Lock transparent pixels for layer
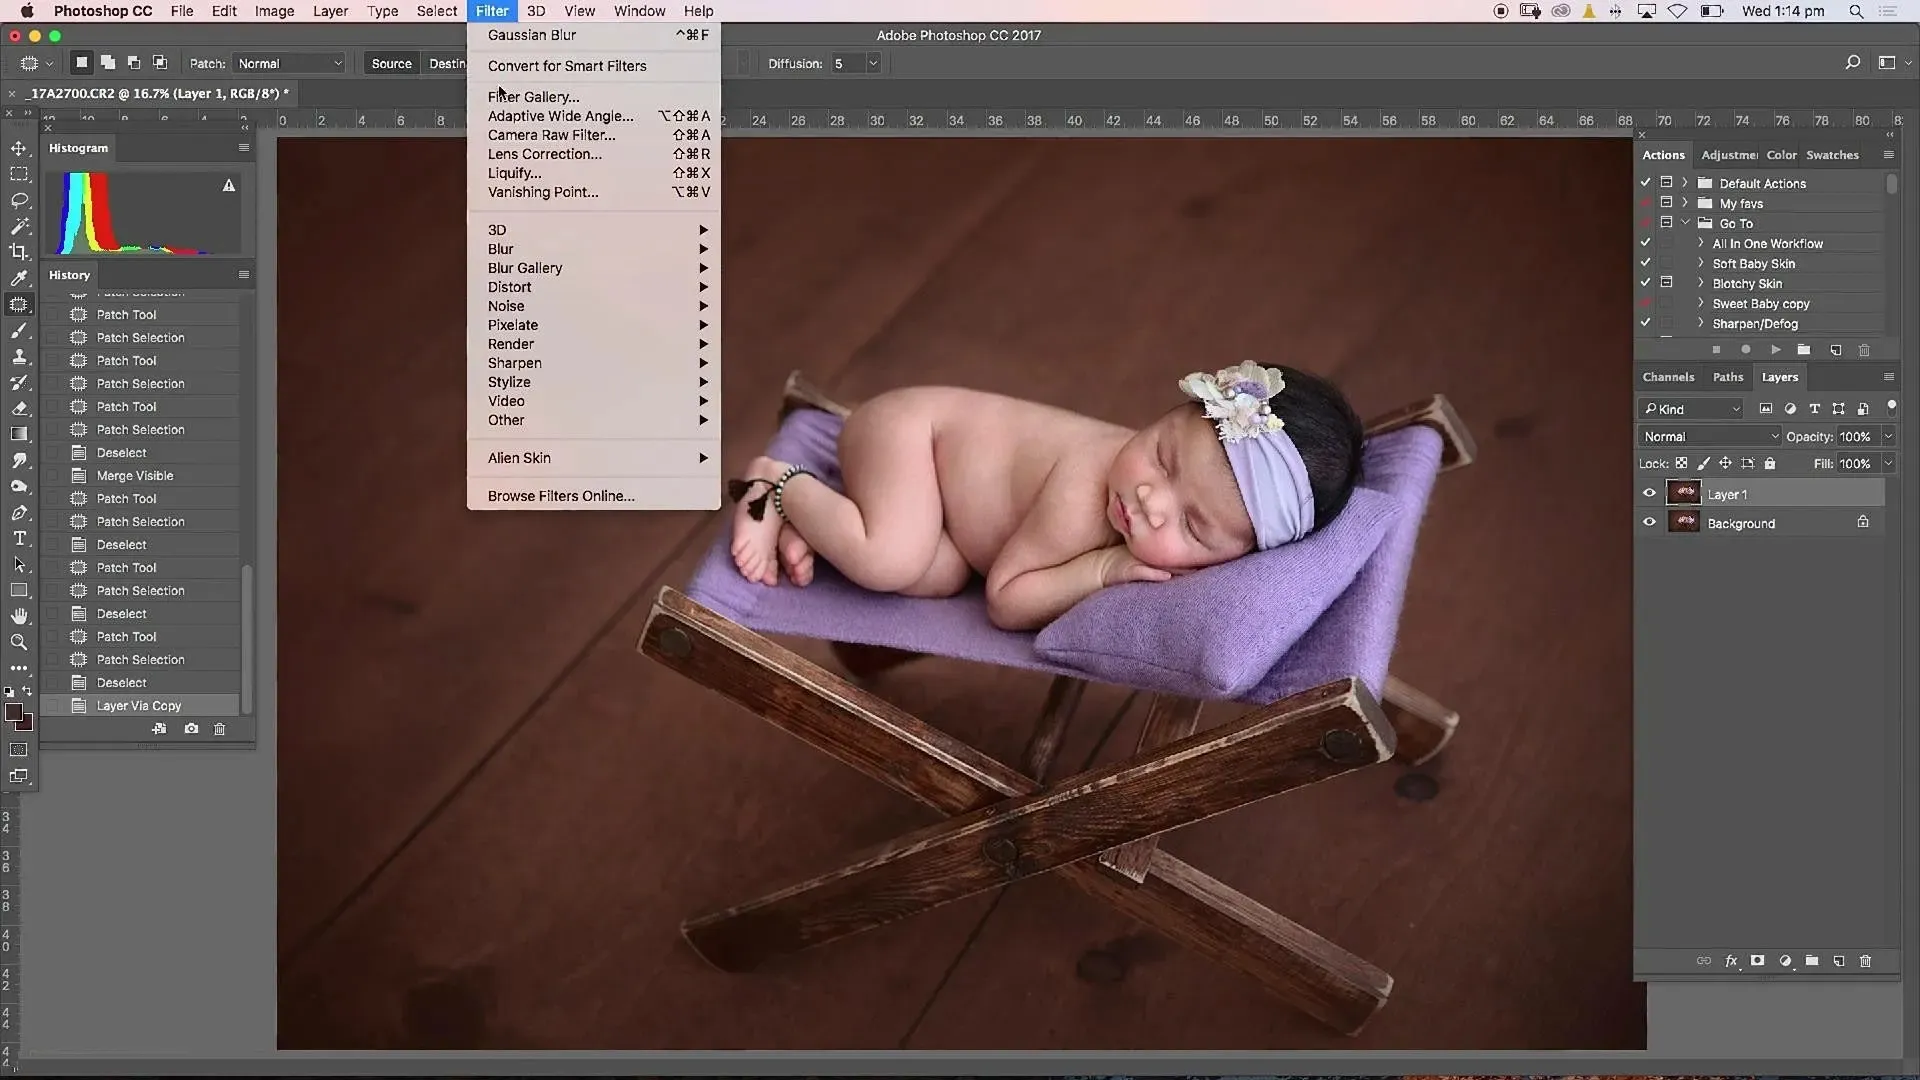Viewport: 1920px width, 1080px height. pyautogui.click(x=1681, y=464)
